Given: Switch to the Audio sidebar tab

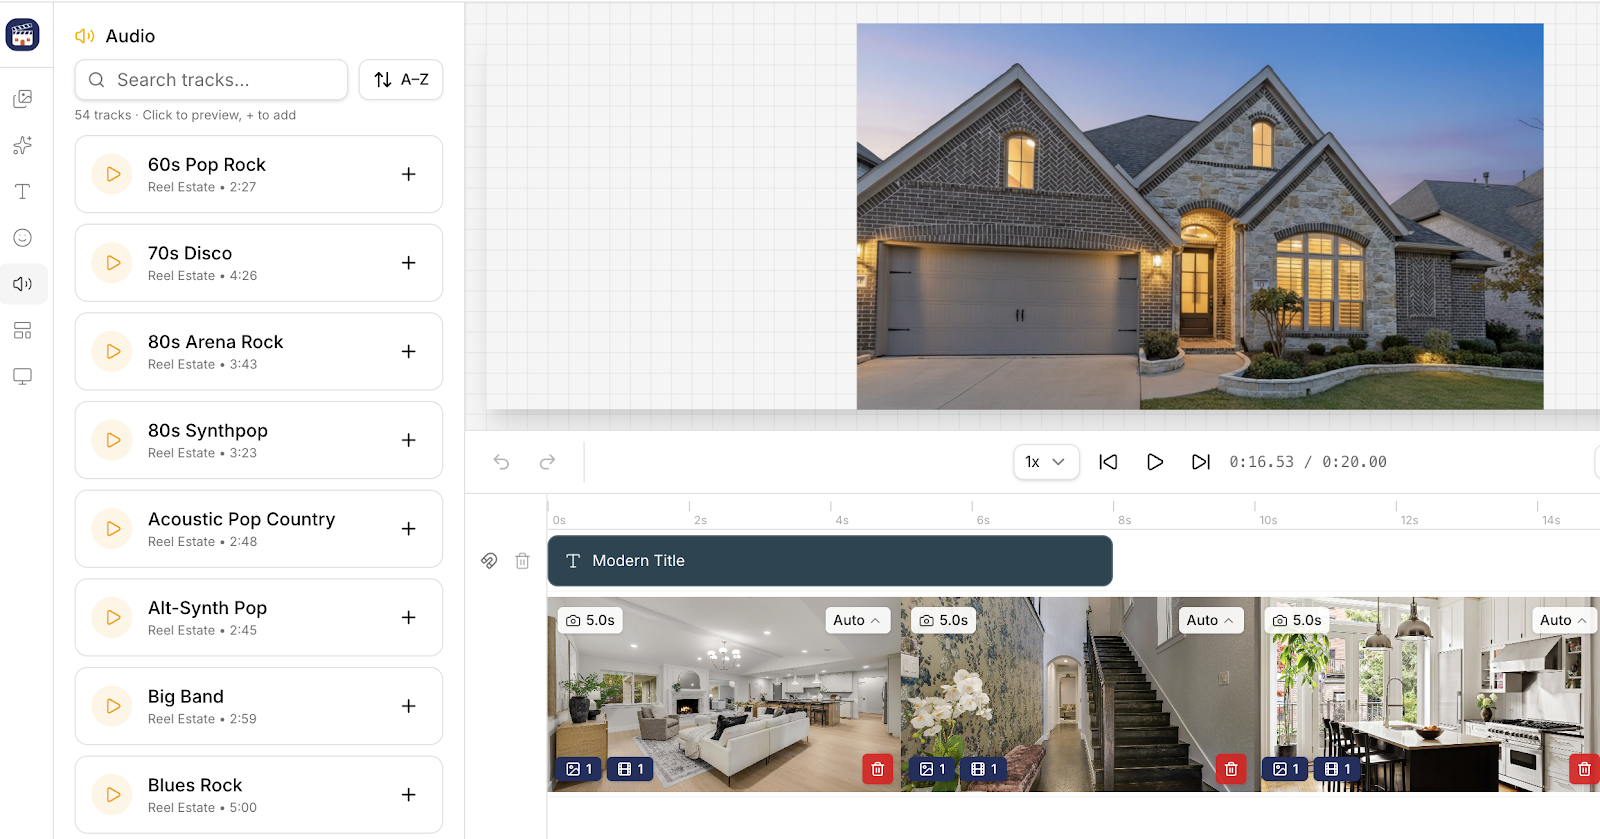Looking at the screenshot, I should 22,284.
